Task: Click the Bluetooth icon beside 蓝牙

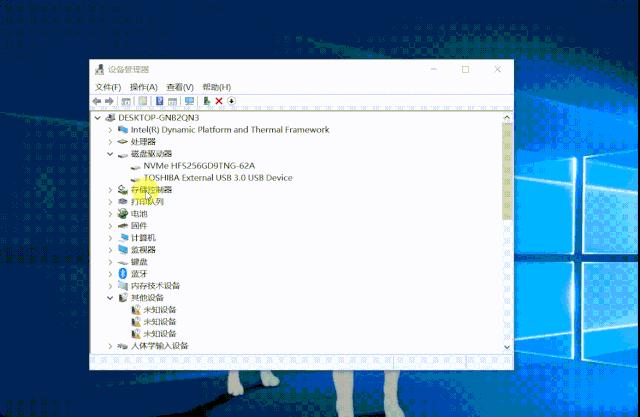Action: click(x=122, y=273)
